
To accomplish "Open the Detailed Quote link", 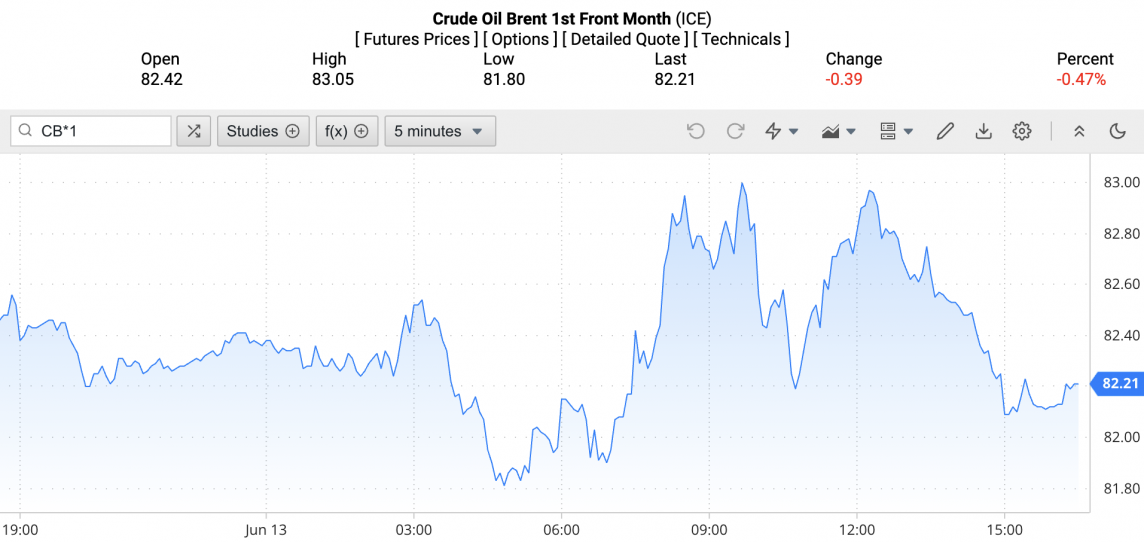I will pos(625,39).
